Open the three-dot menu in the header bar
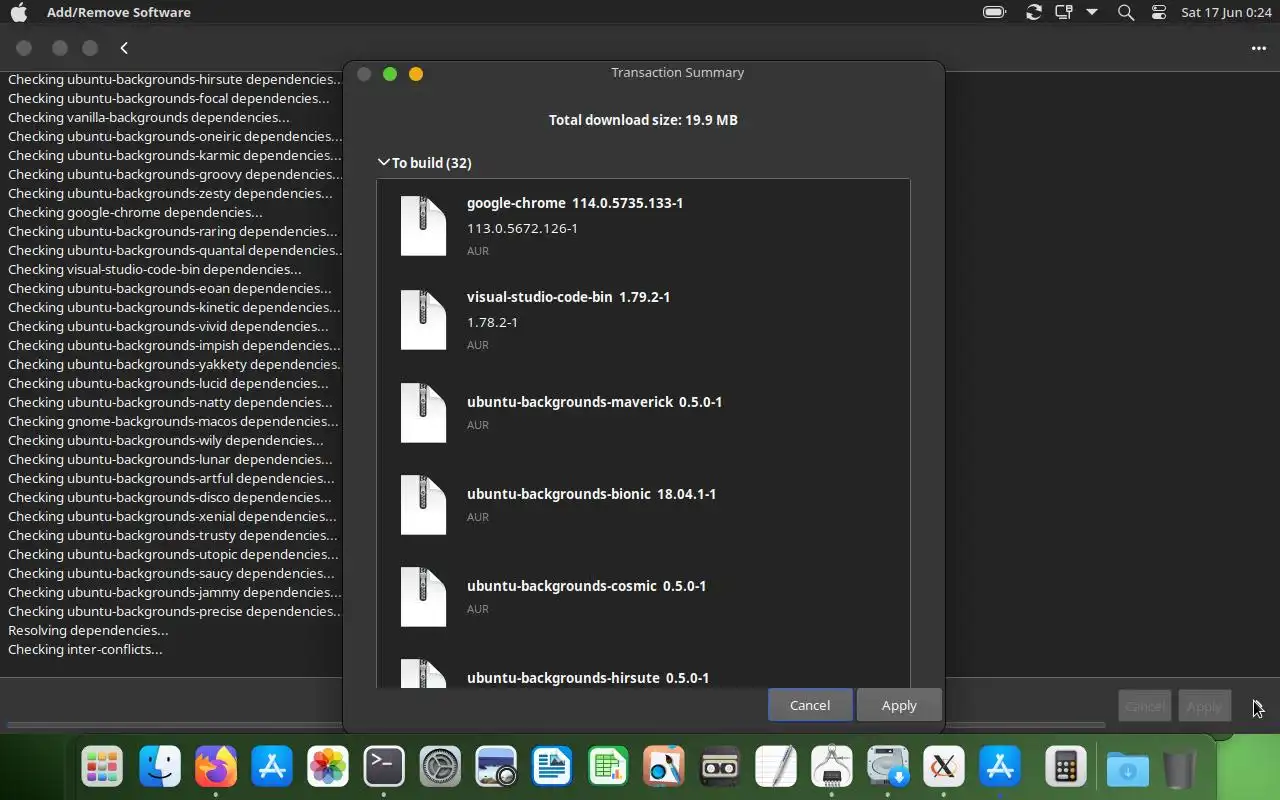 pos(1258,48)
